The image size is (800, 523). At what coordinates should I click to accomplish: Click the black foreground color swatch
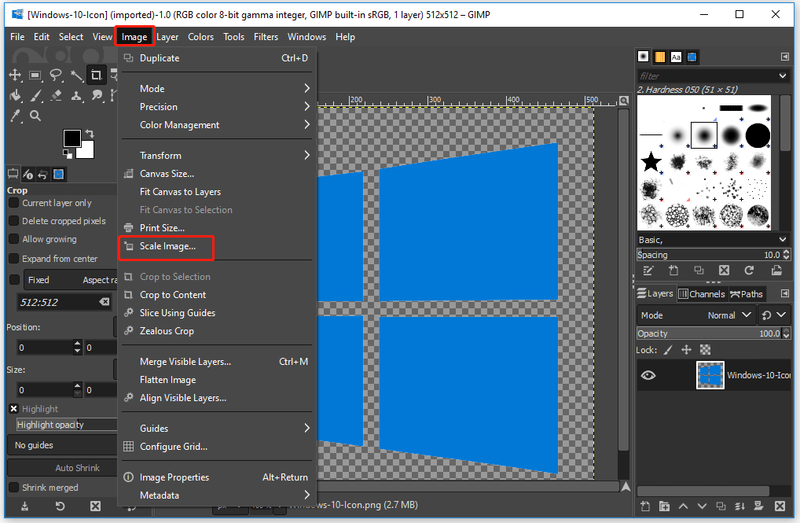pyautogui.click(x=72, y=138)
